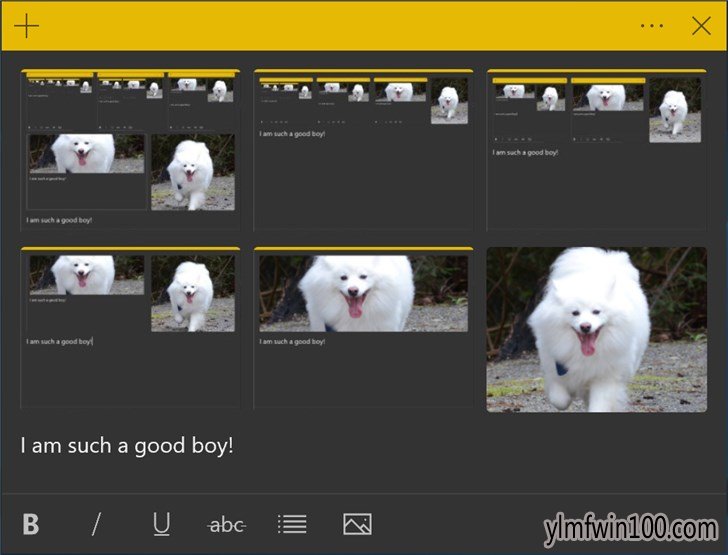Viewport: 728px width, 555px height.
Task: Toggle bullet list formatting
Action: tap(292, 524)
